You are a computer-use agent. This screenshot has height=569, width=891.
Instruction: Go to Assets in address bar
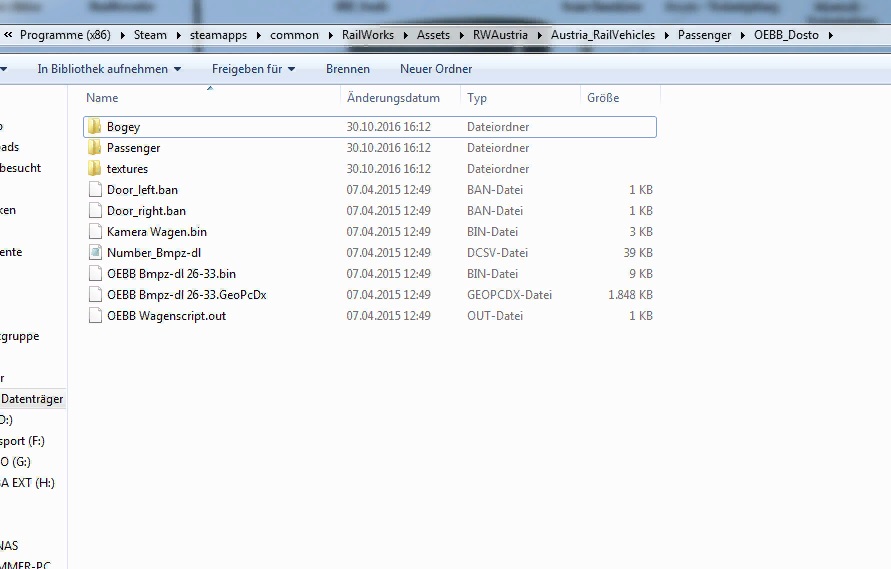tap(433, 35)
